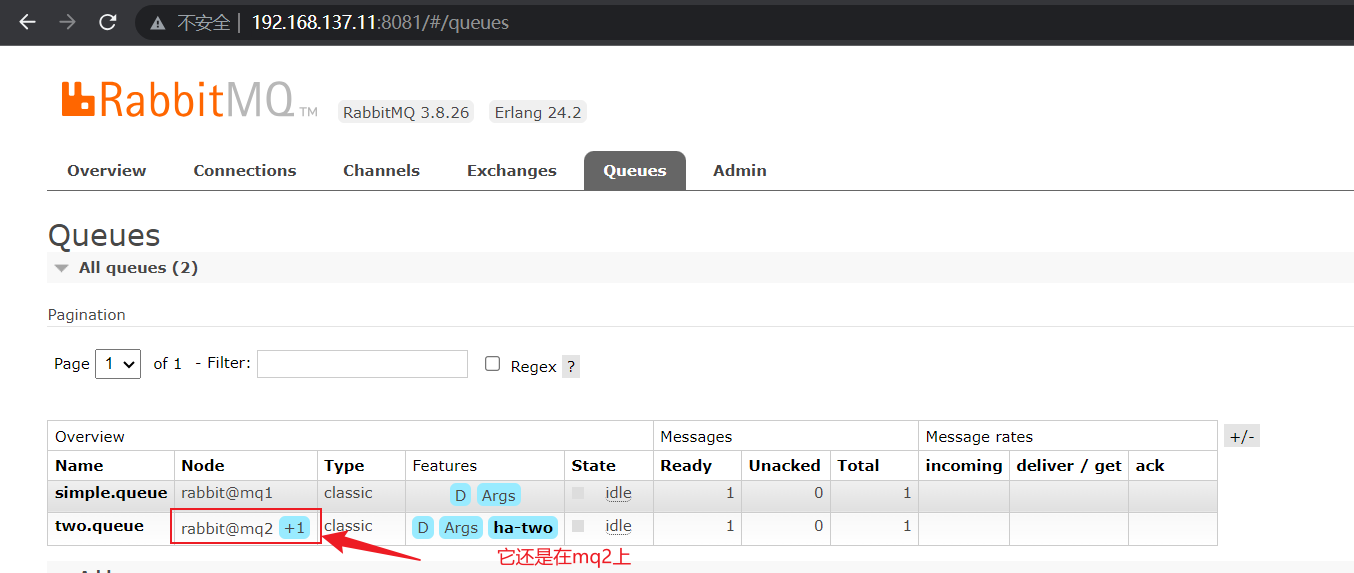1354x573 pixels.
Task: Click the D feature badge of simple.queue
Action: click(460, 495)
